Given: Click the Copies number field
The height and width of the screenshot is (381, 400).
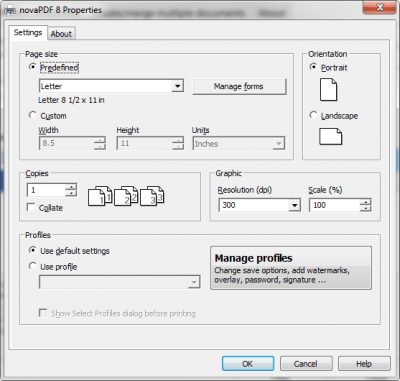Looking at the screenshot, I should coord(46,190).
